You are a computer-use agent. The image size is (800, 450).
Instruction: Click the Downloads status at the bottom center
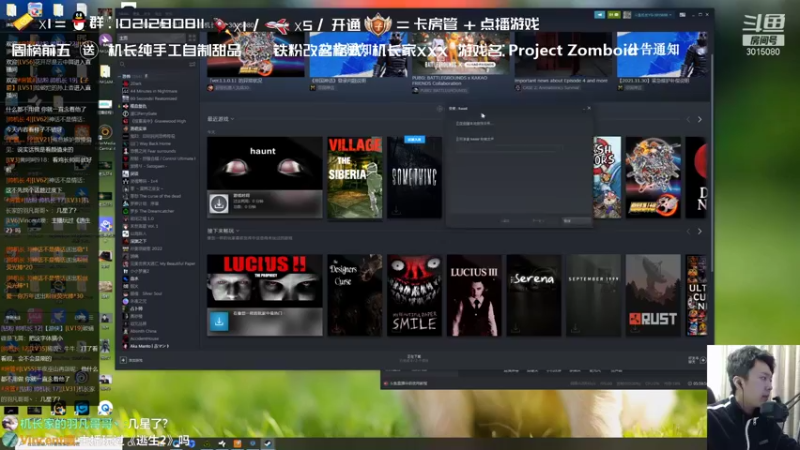coord(414,359)
